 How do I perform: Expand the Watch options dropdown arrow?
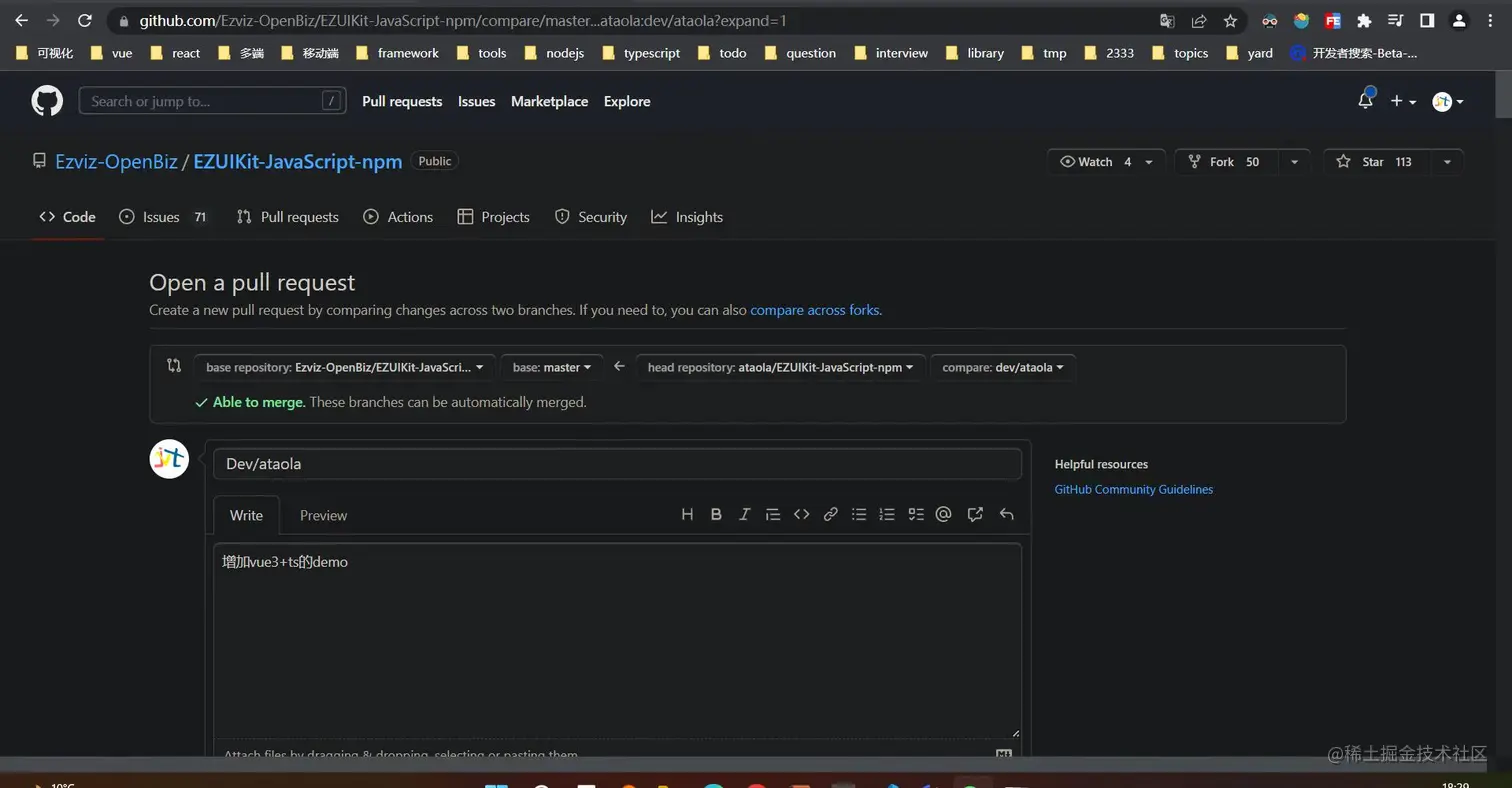click(x=1149, y=162)
